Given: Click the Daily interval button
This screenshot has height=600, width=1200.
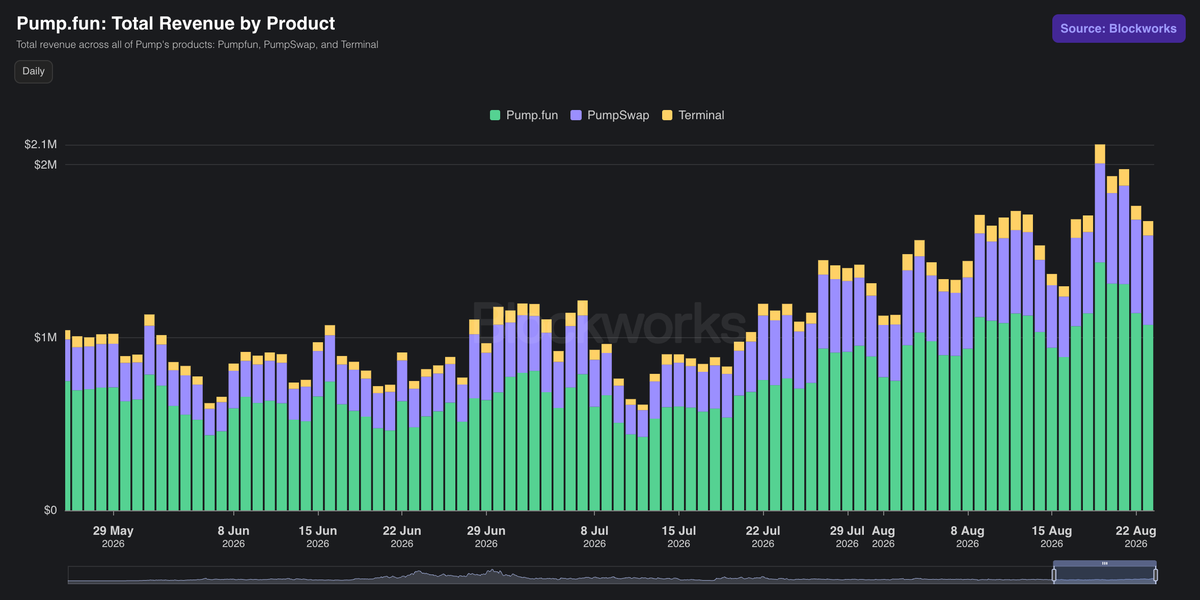Looking at the screenshot, I should (33, 71).
